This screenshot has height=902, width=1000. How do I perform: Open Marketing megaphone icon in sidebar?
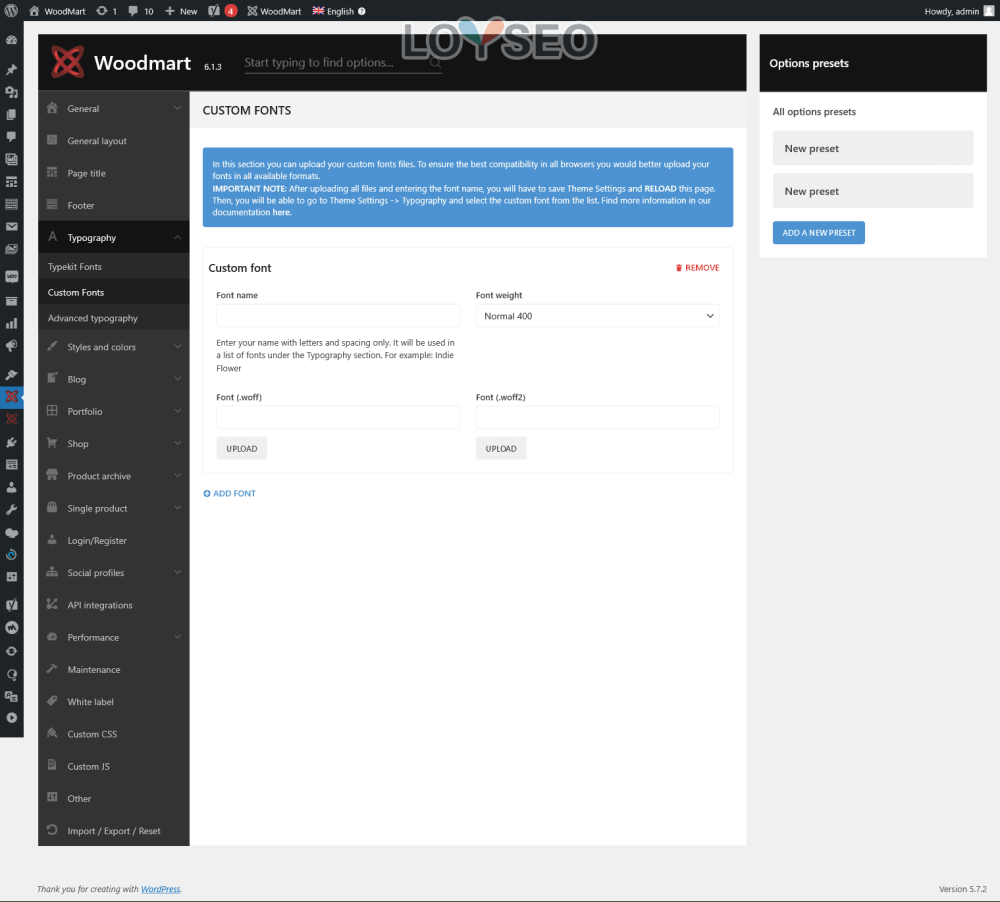11,346
